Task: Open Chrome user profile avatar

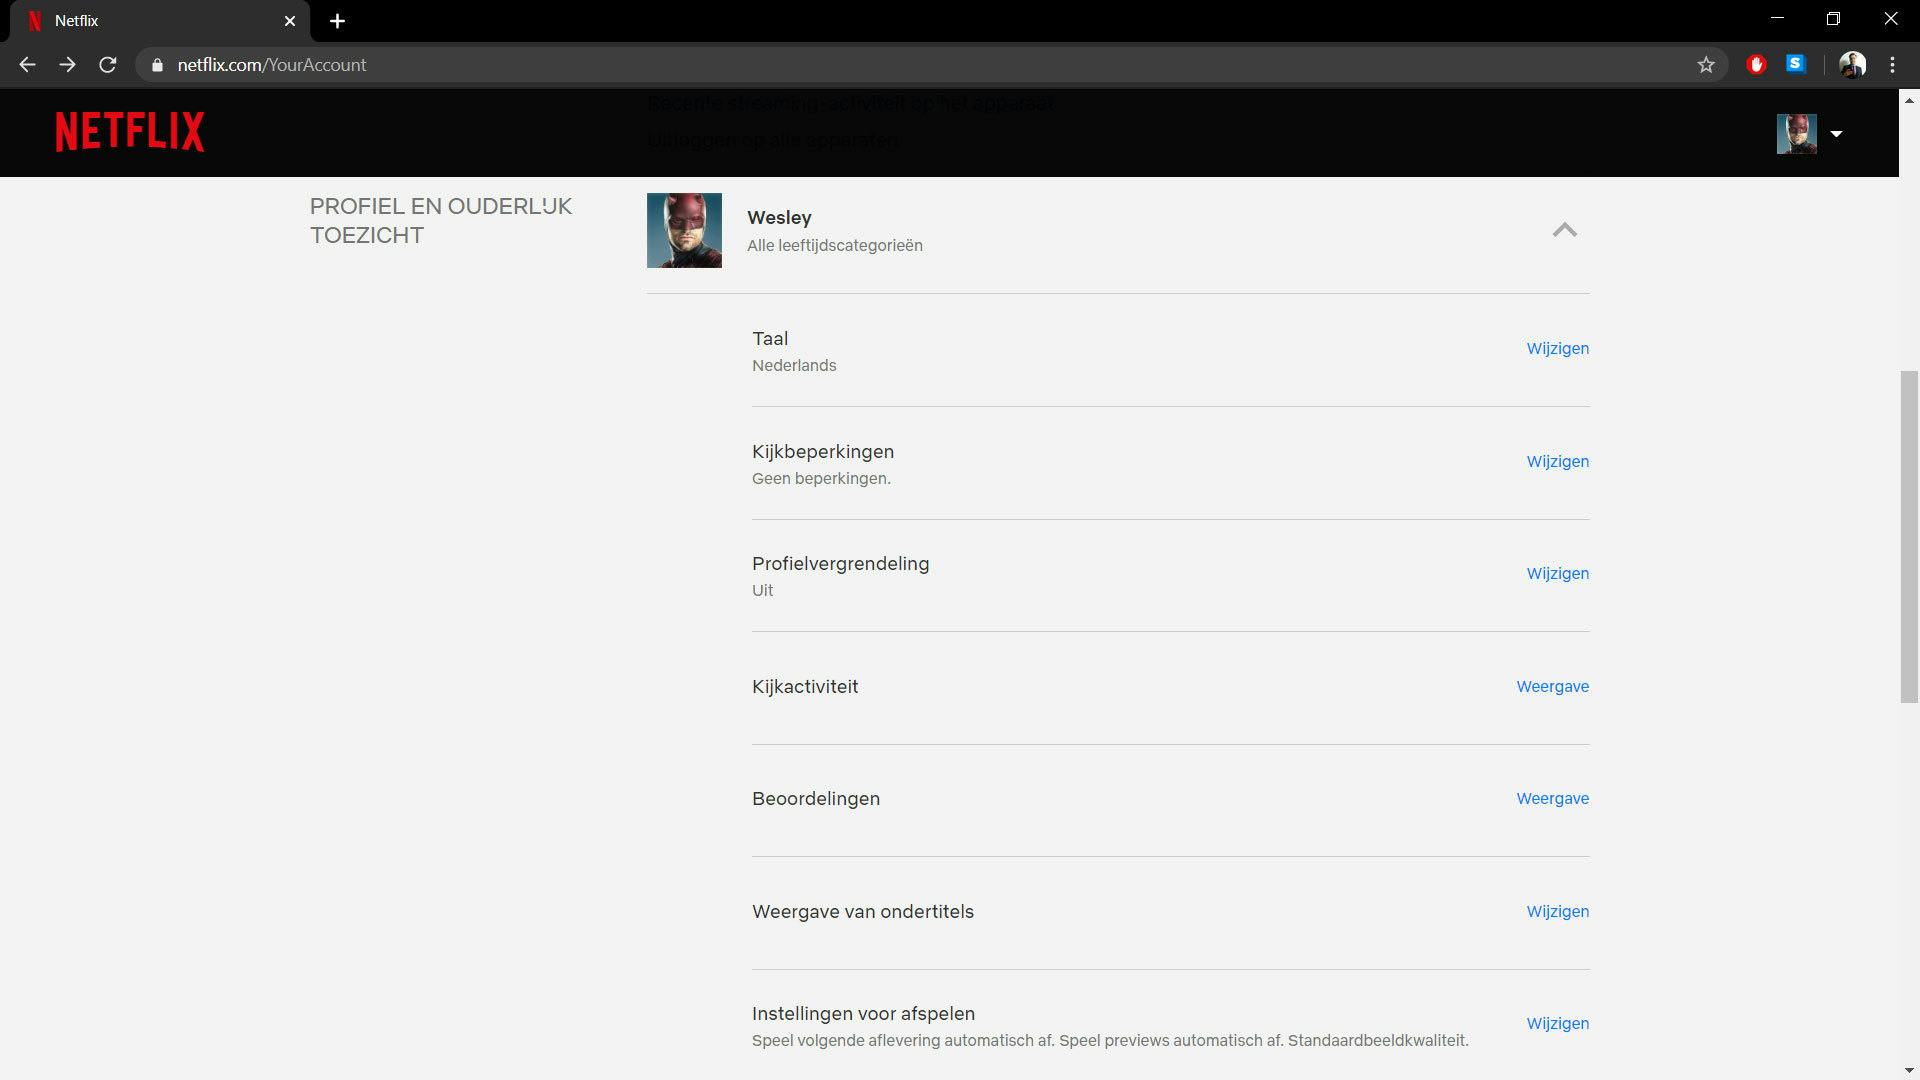Action: click(1852, 65)
